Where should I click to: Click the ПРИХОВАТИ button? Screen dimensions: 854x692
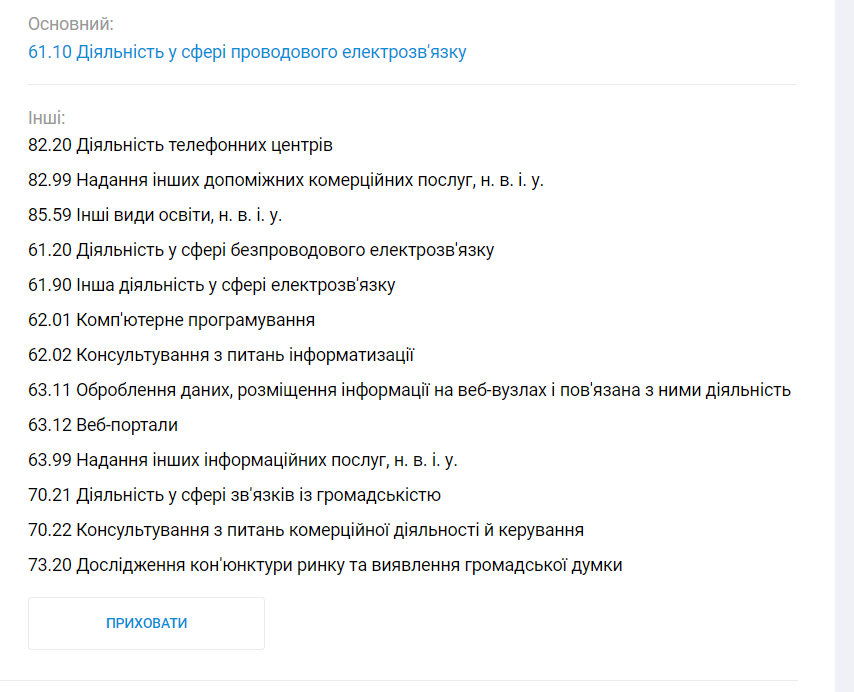pyautogui.click(x=147, y=623)
